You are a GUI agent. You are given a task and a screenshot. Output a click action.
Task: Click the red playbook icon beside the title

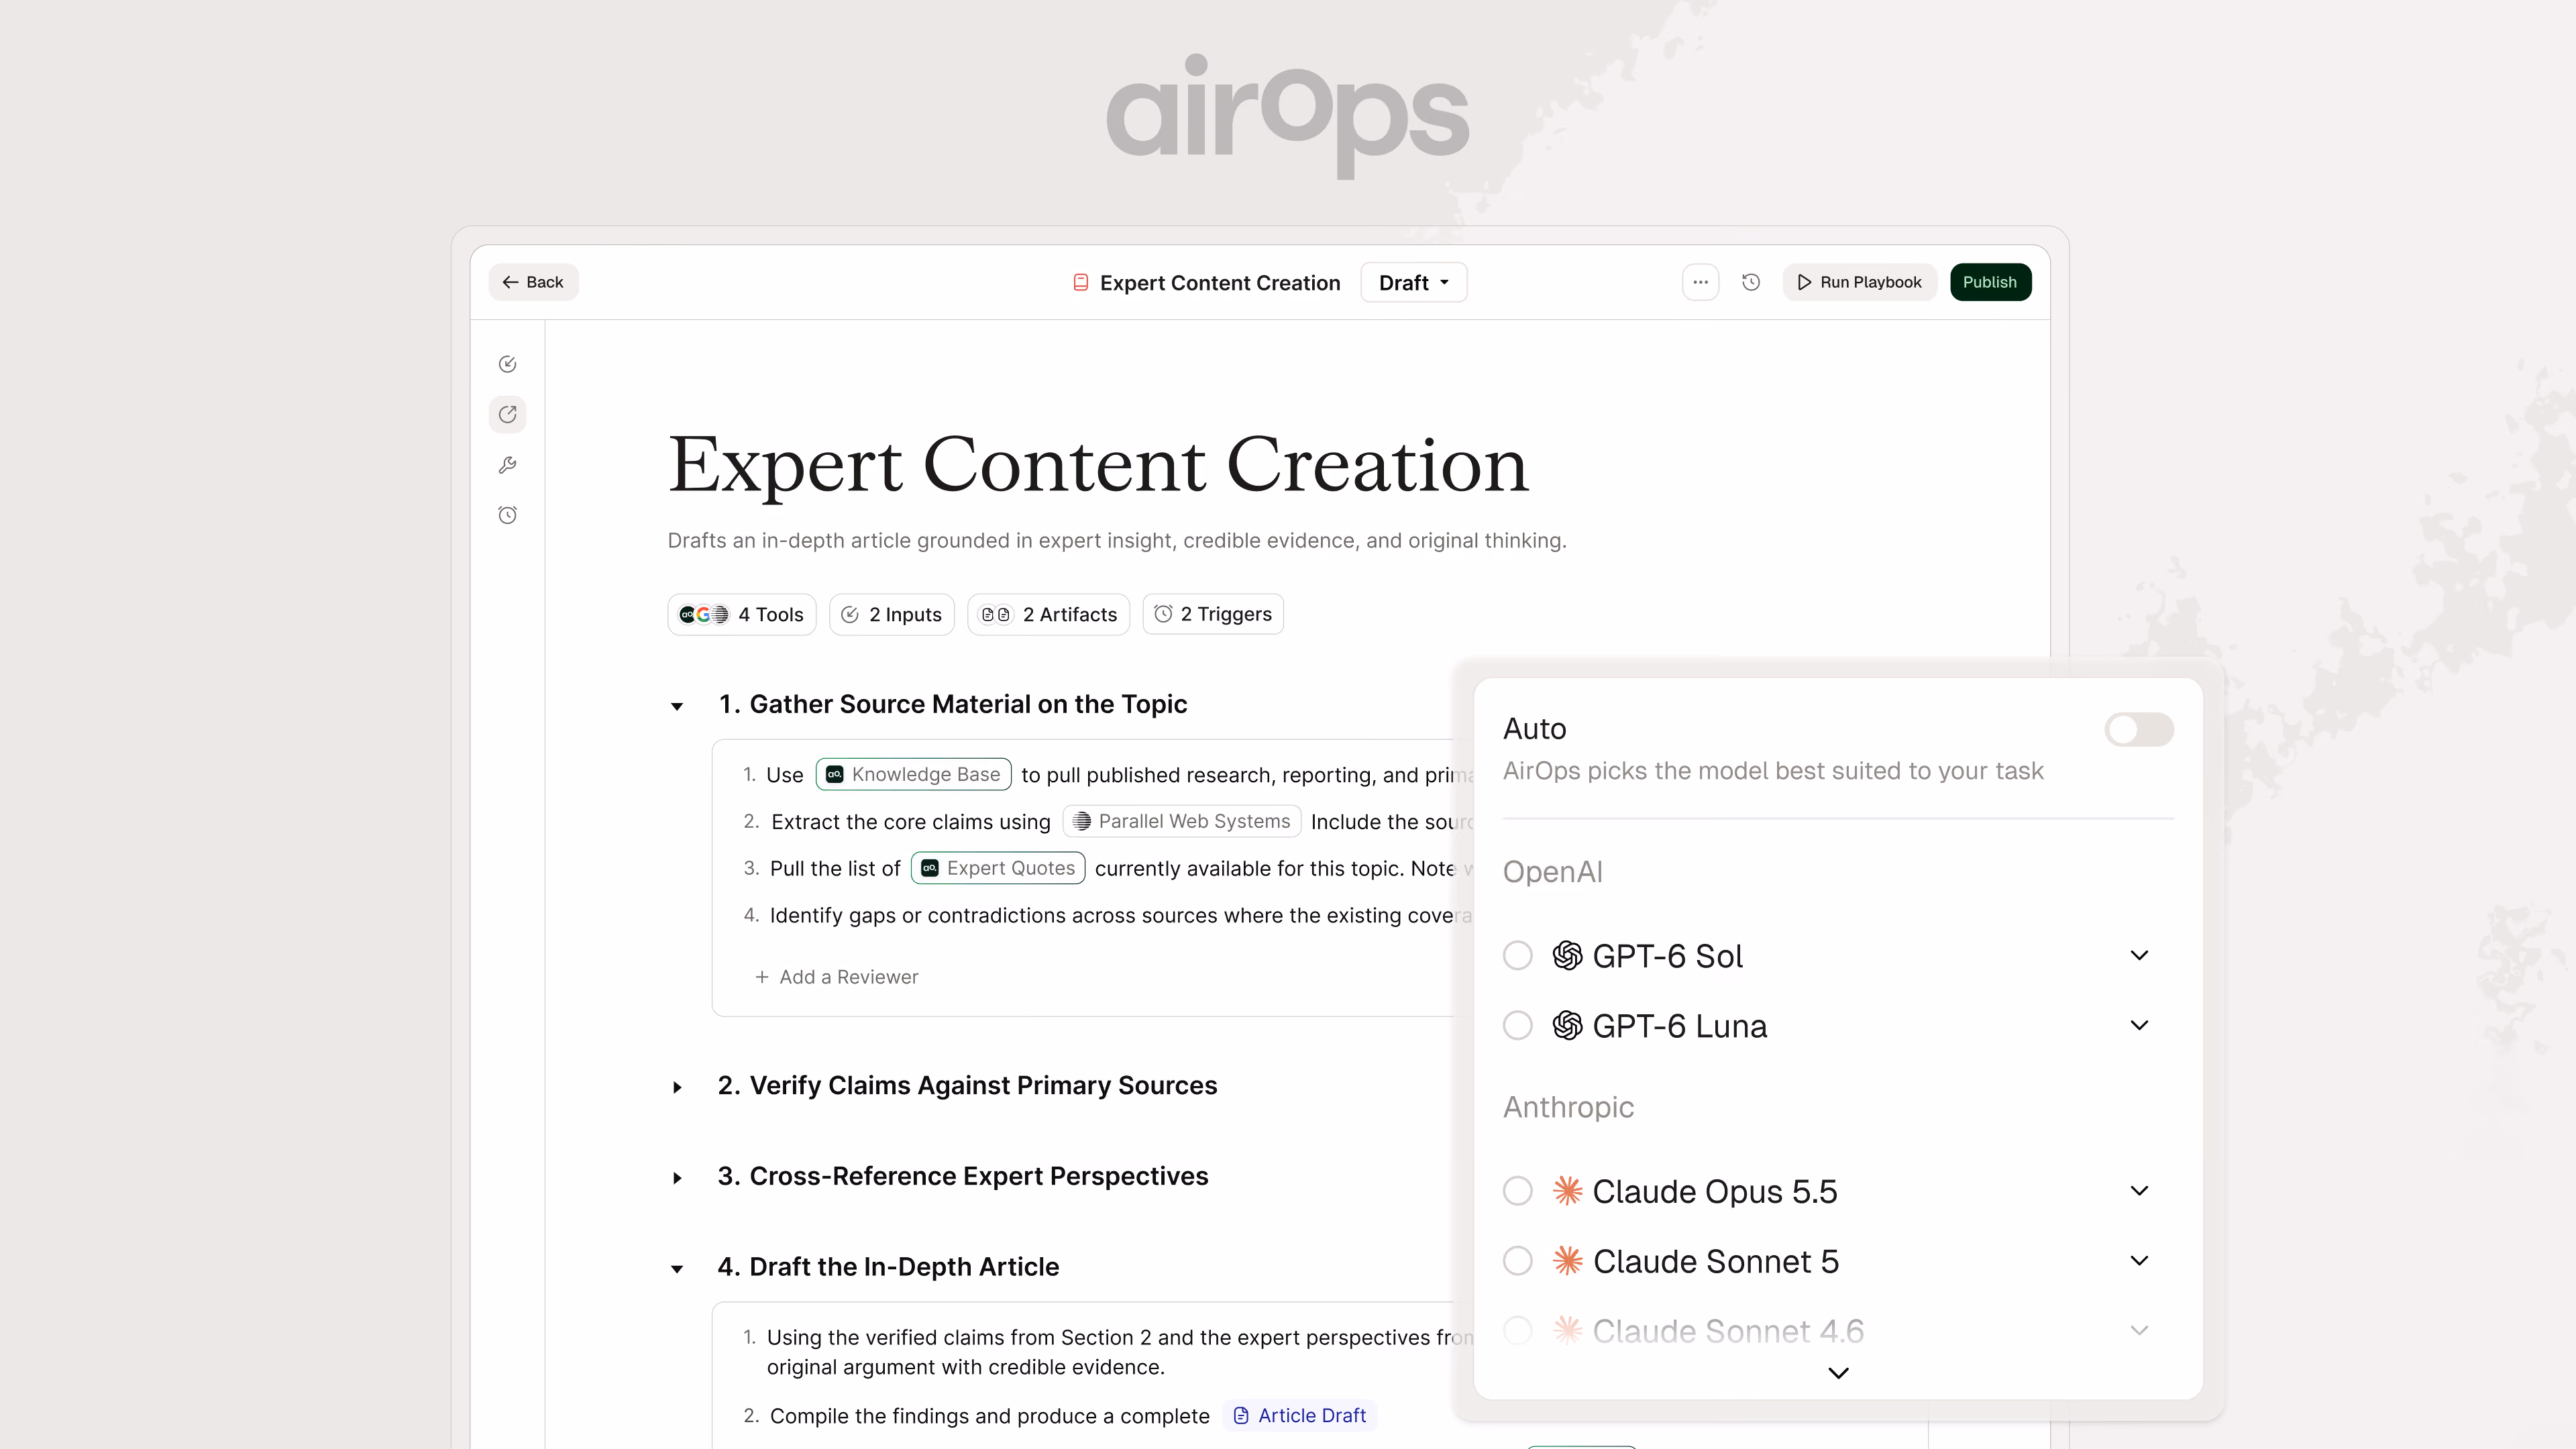pos(1080,282)
